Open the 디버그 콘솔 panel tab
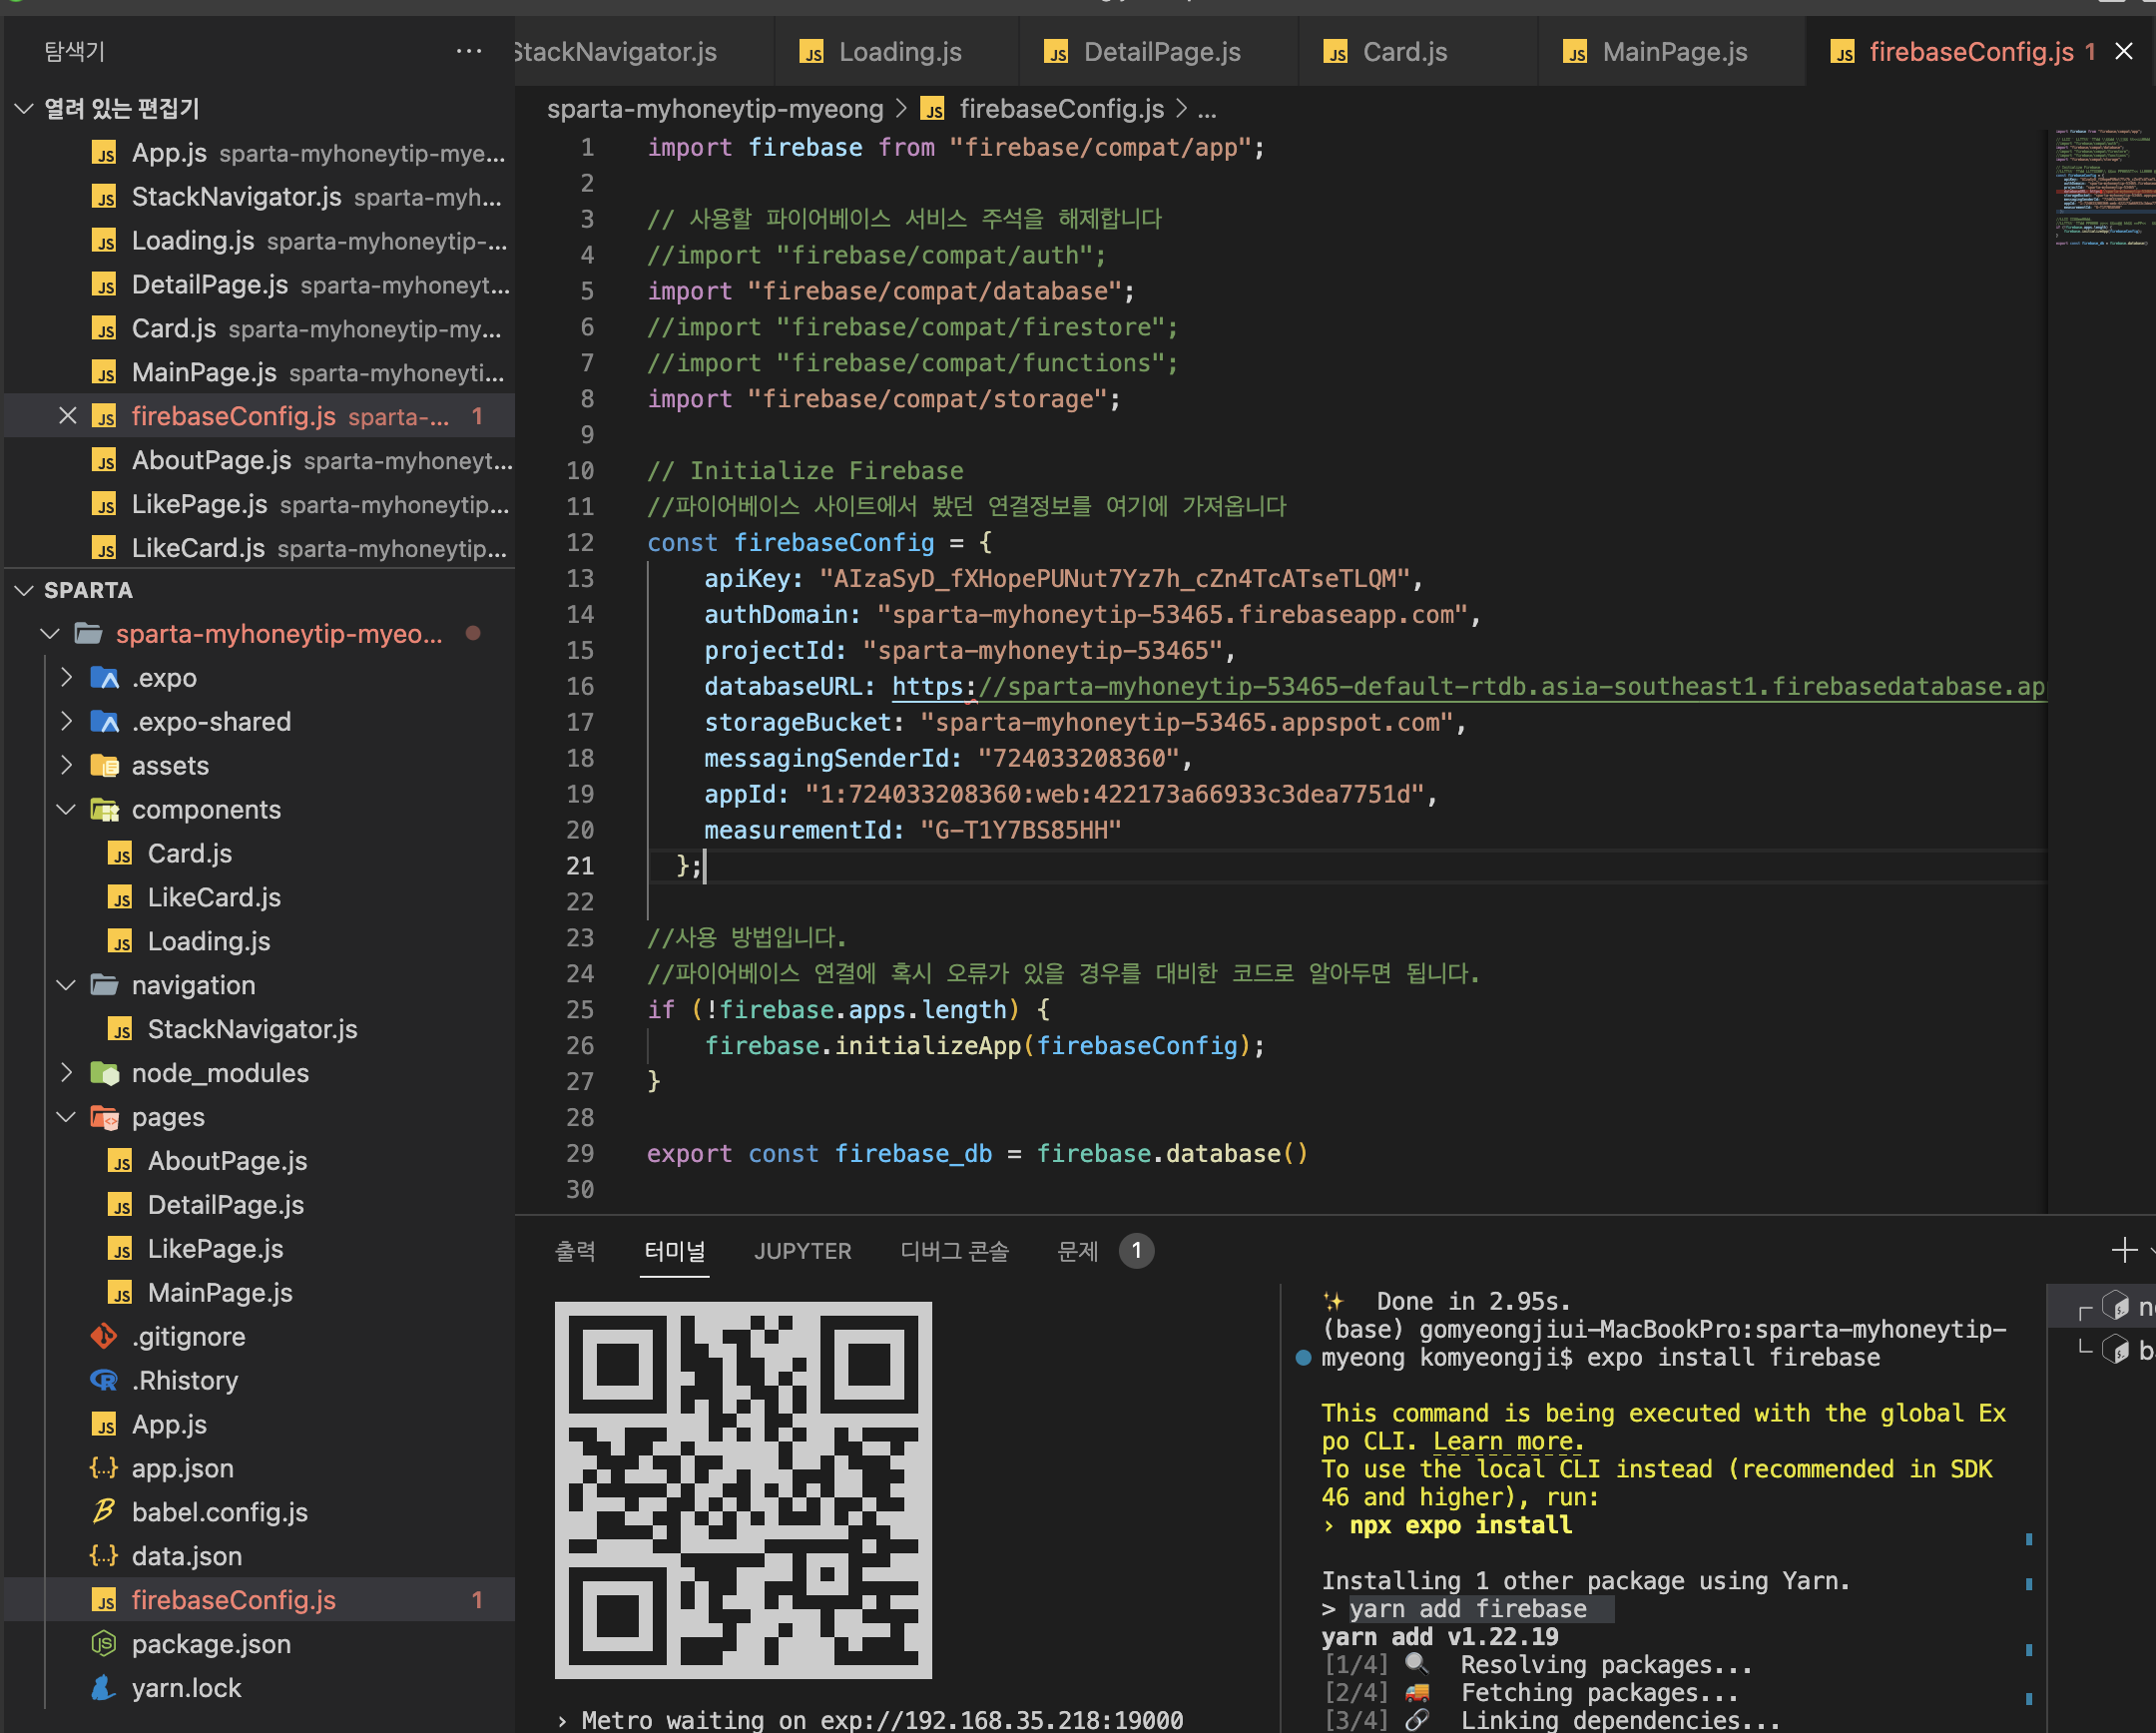 point(954,1251)
